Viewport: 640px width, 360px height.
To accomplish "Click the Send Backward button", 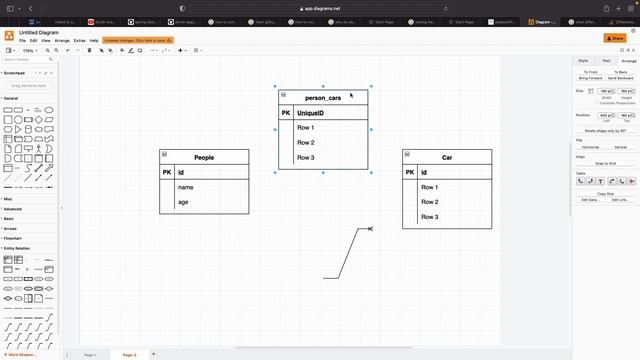I will (x=620, y=78).
